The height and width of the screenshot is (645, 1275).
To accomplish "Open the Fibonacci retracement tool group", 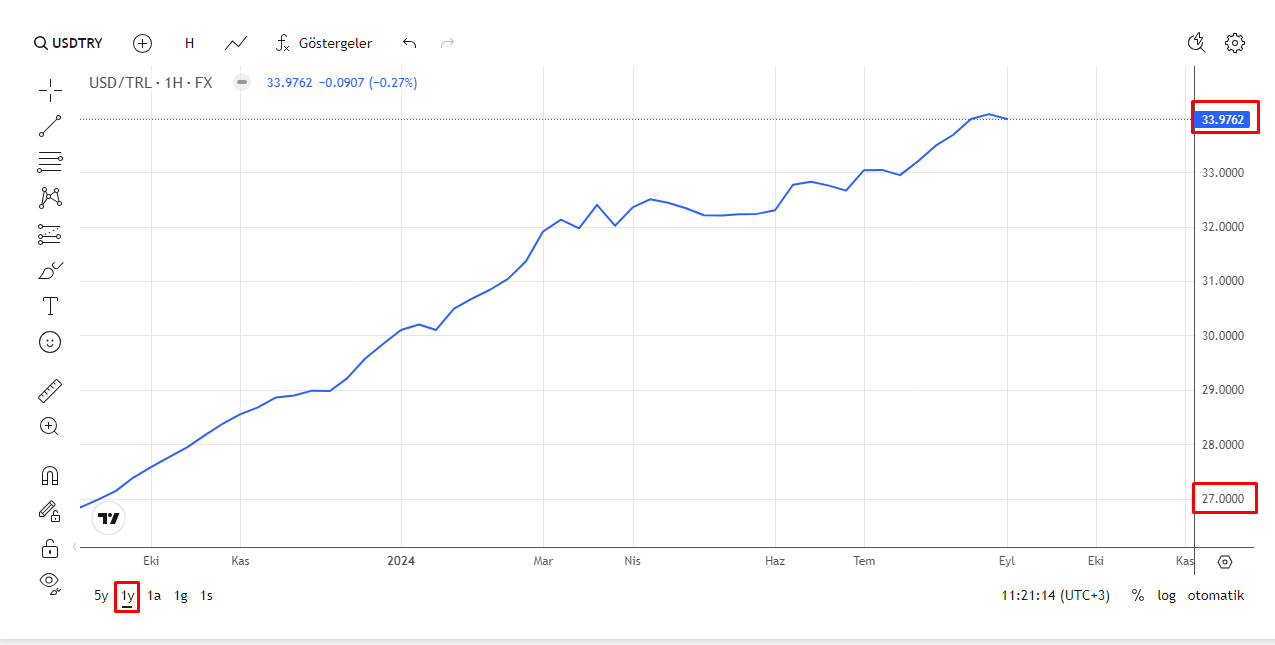I will point(50,162).
